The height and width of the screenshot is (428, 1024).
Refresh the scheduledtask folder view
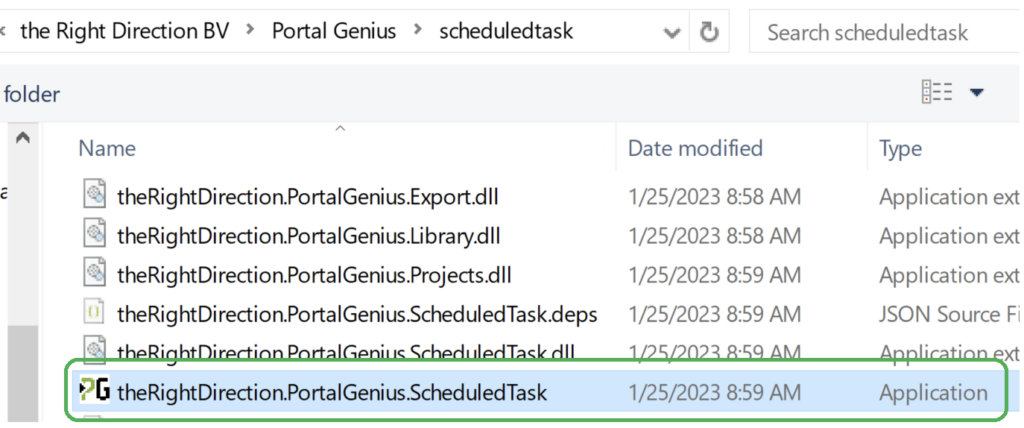click(709, 31)
